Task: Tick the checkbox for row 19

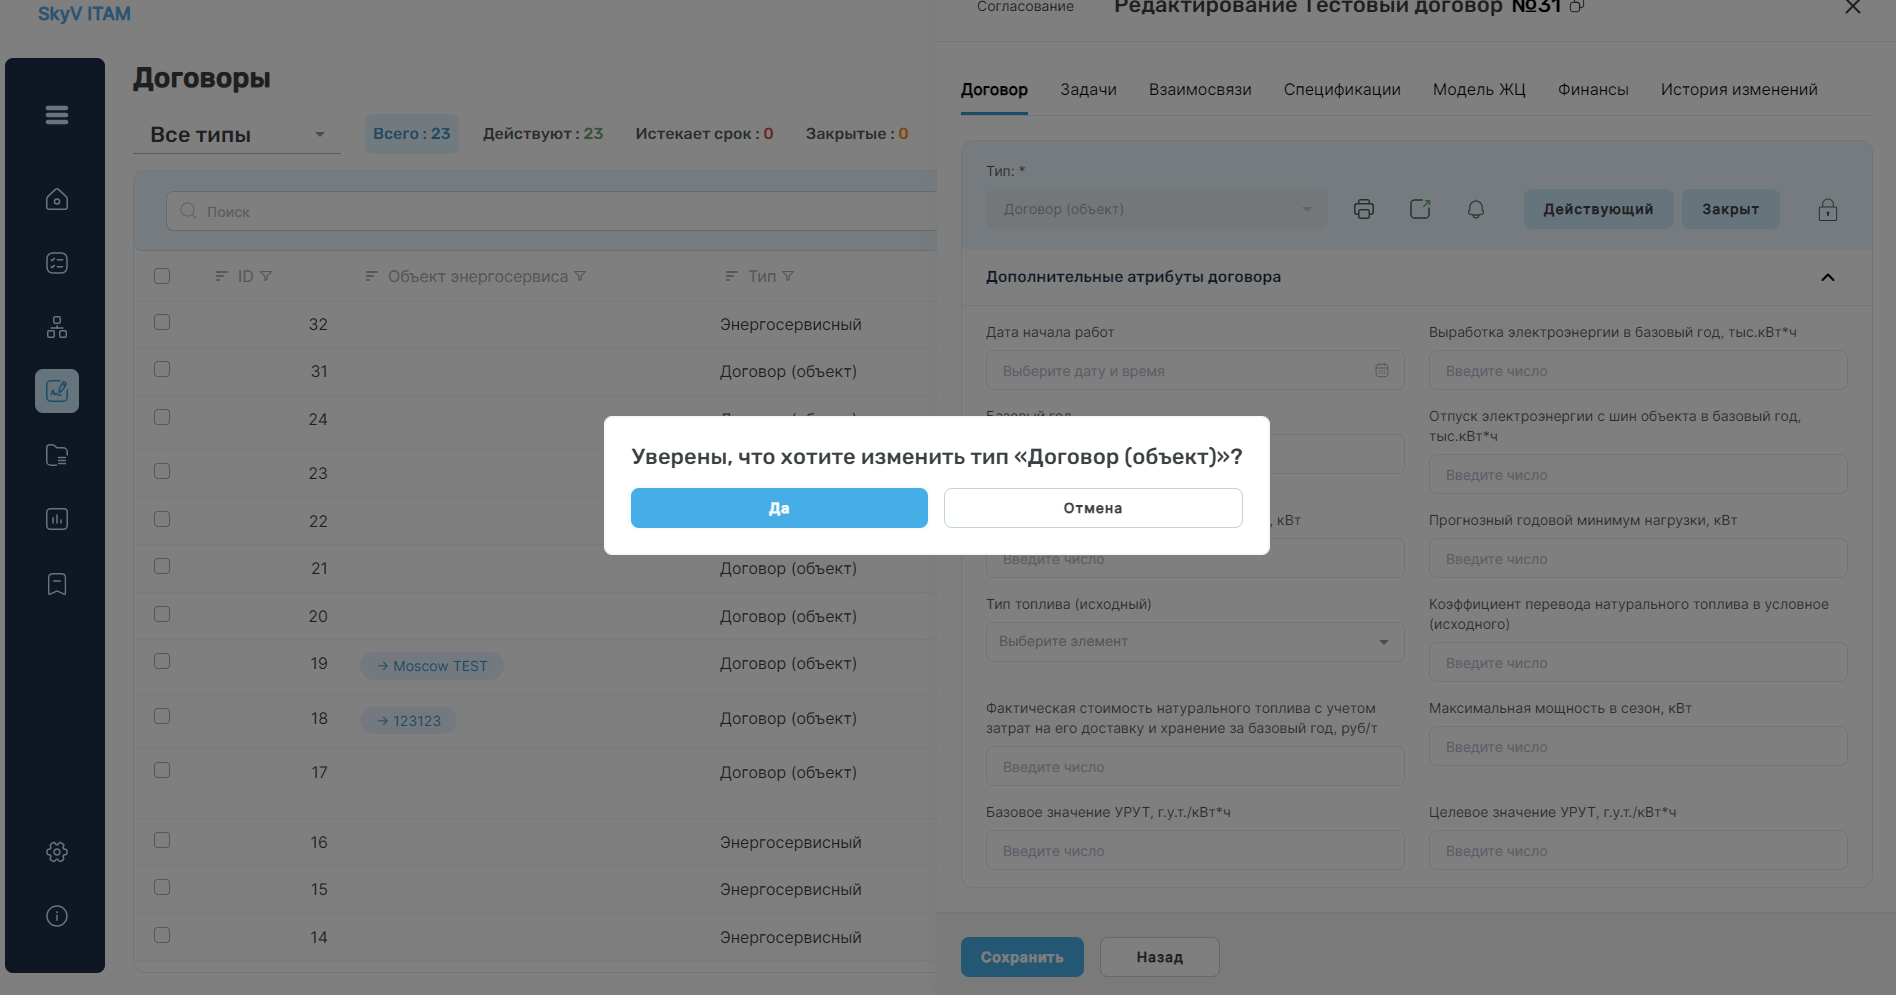Action: 162,661
